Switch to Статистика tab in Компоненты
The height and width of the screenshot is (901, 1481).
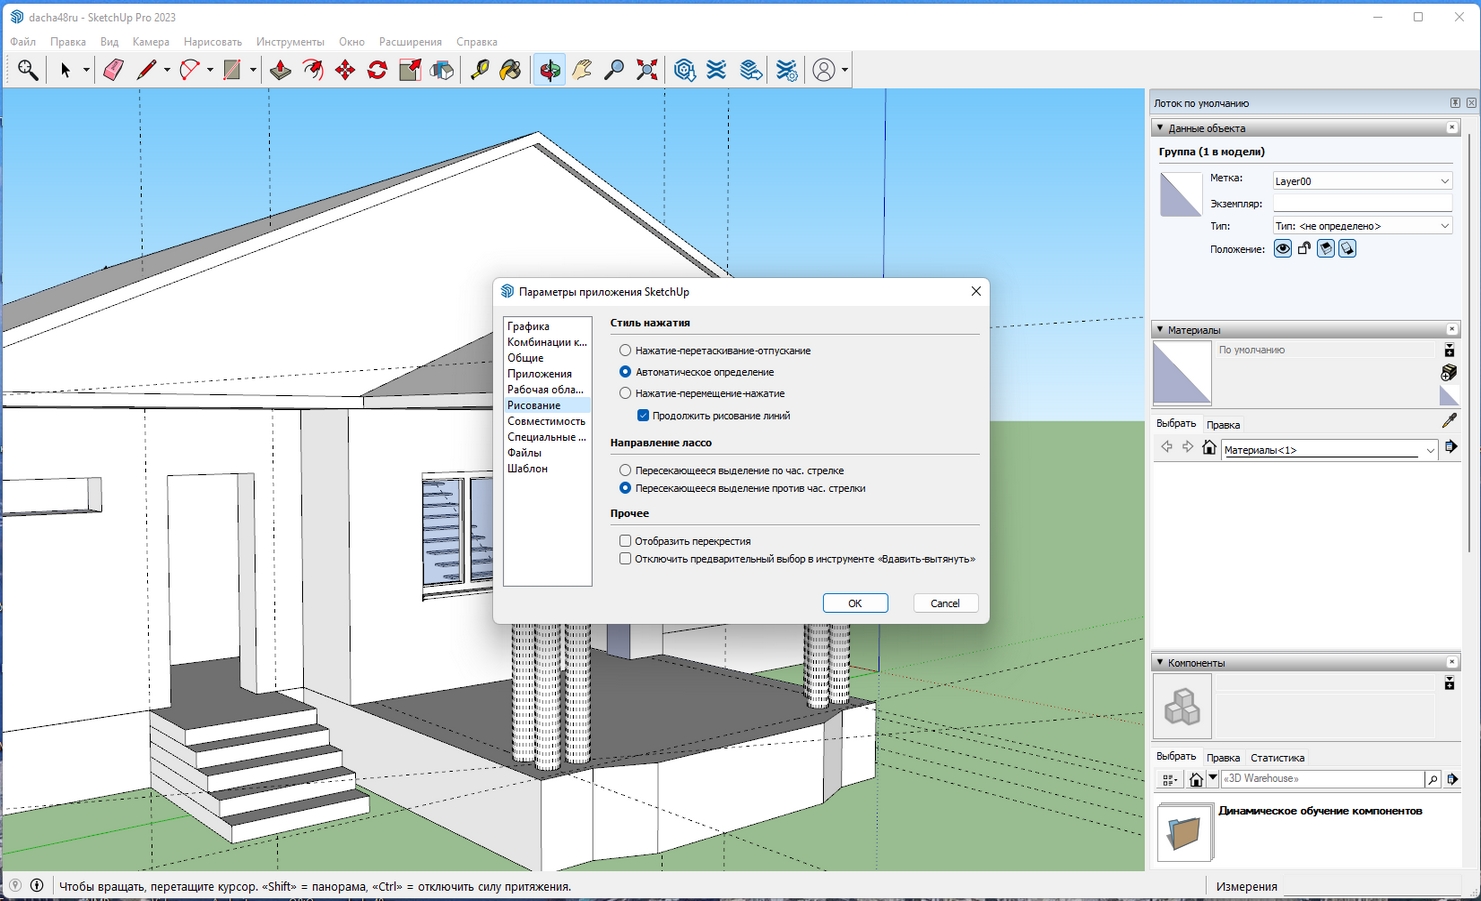(1277, 758)
